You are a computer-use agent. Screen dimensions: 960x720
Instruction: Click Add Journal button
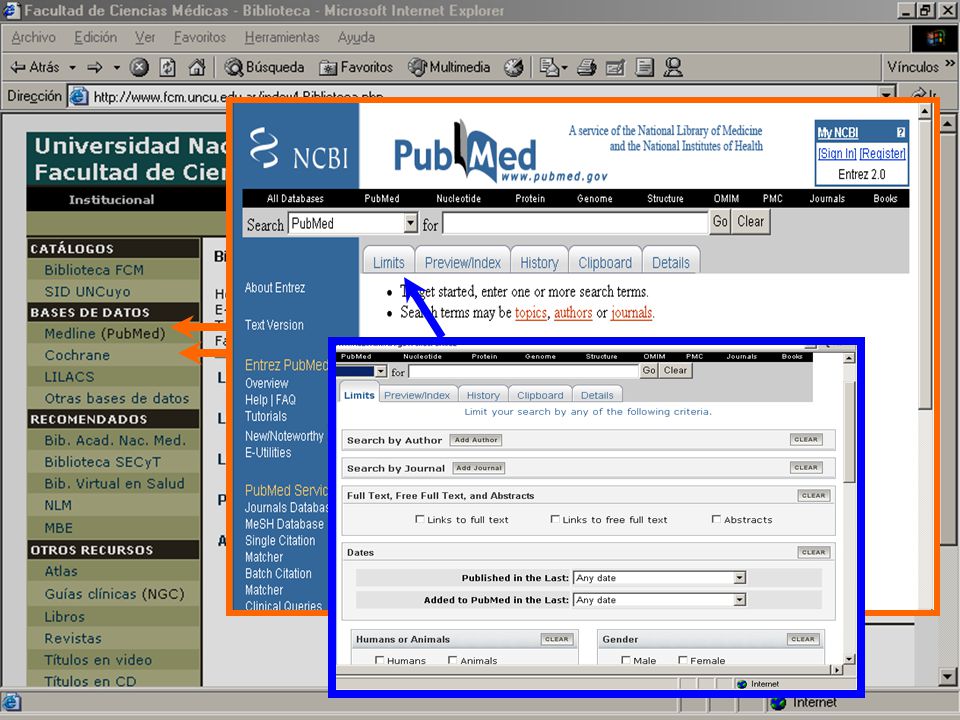point(479,468)
